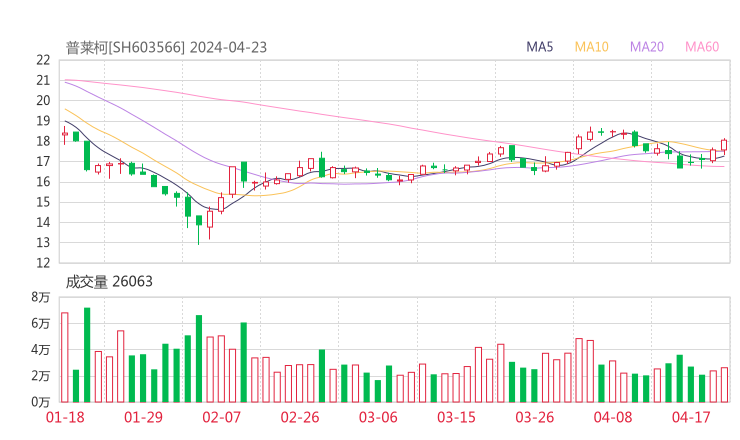Click the MA20 legend label
Viewport: 740px width, 440px height.
[x=647, y=47]
